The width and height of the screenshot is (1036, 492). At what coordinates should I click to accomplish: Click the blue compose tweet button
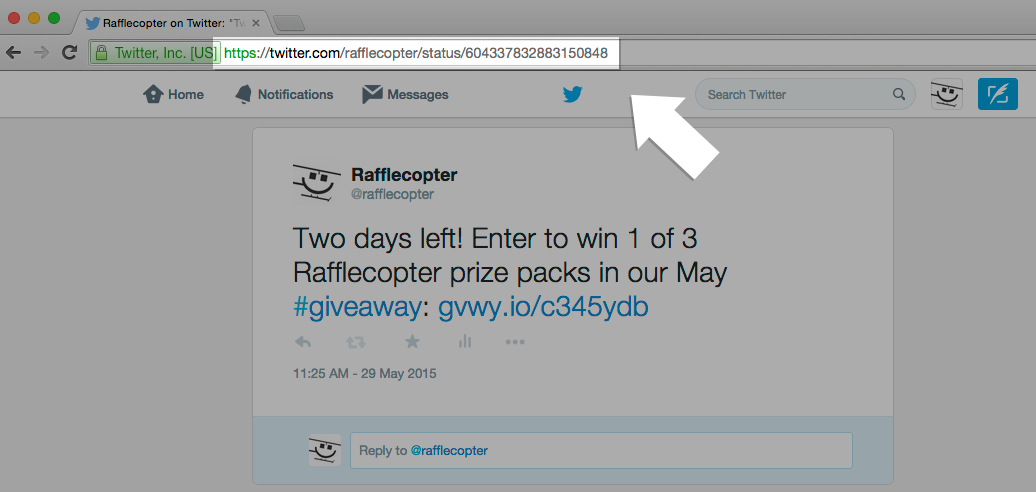(x=998, y=94)
